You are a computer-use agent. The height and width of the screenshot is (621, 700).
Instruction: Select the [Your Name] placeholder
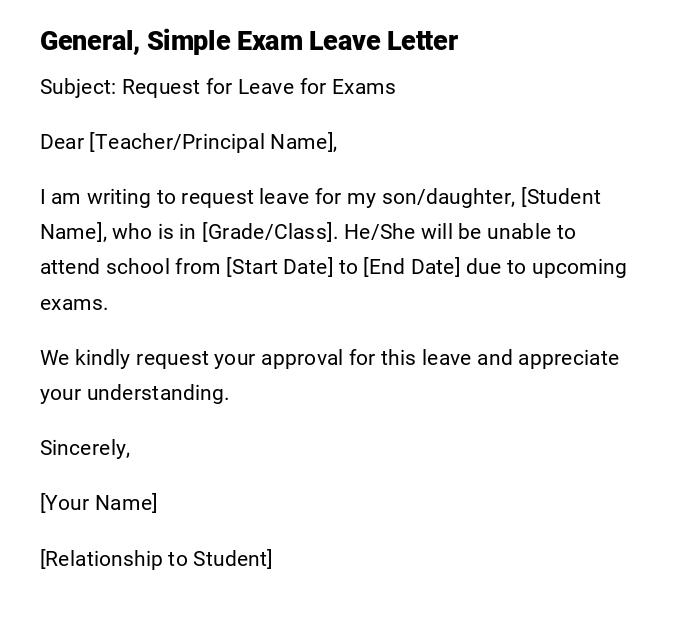(99, 503)
